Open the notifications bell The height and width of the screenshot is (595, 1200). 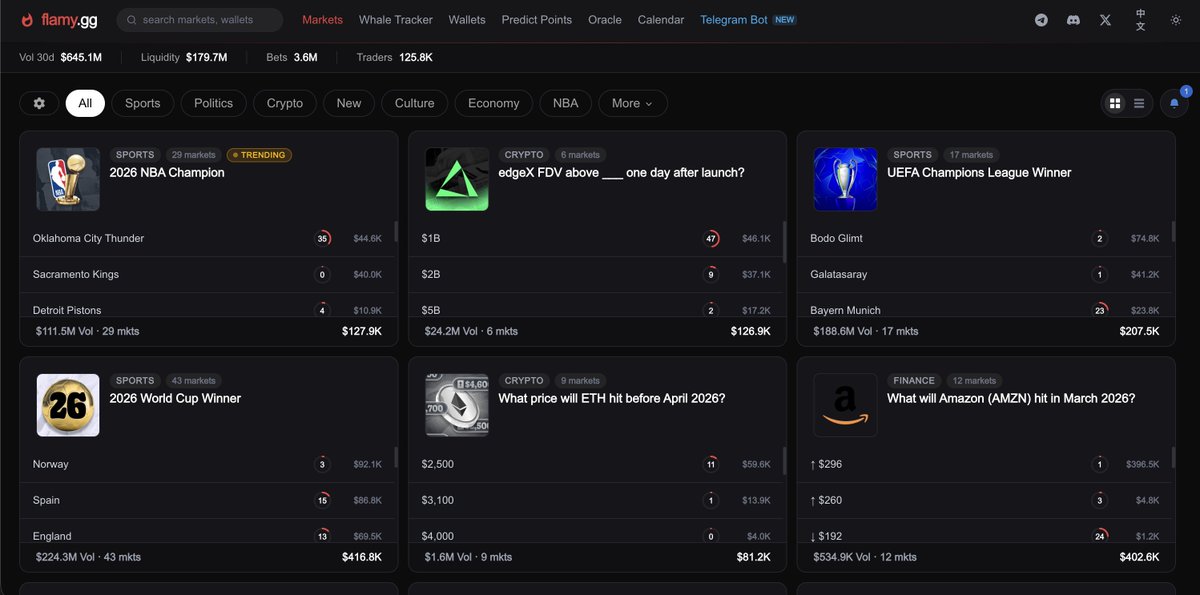(x=1174, y=103)
